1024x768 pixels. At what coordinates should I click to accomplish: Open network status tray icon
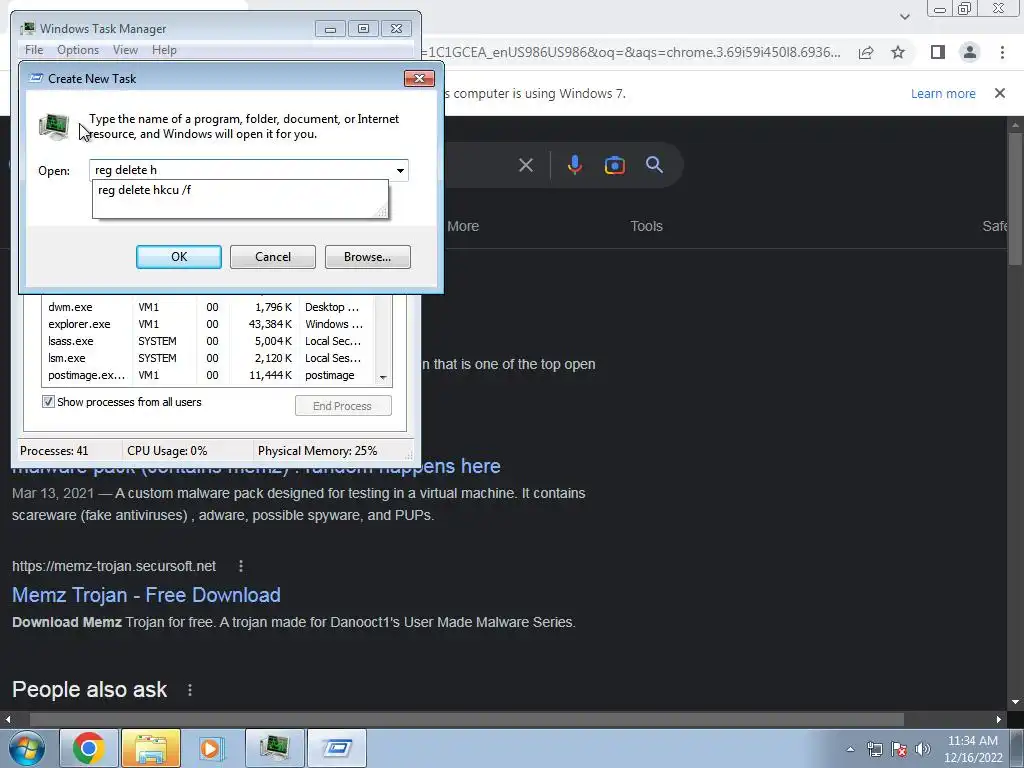click(x=874, y=750)
